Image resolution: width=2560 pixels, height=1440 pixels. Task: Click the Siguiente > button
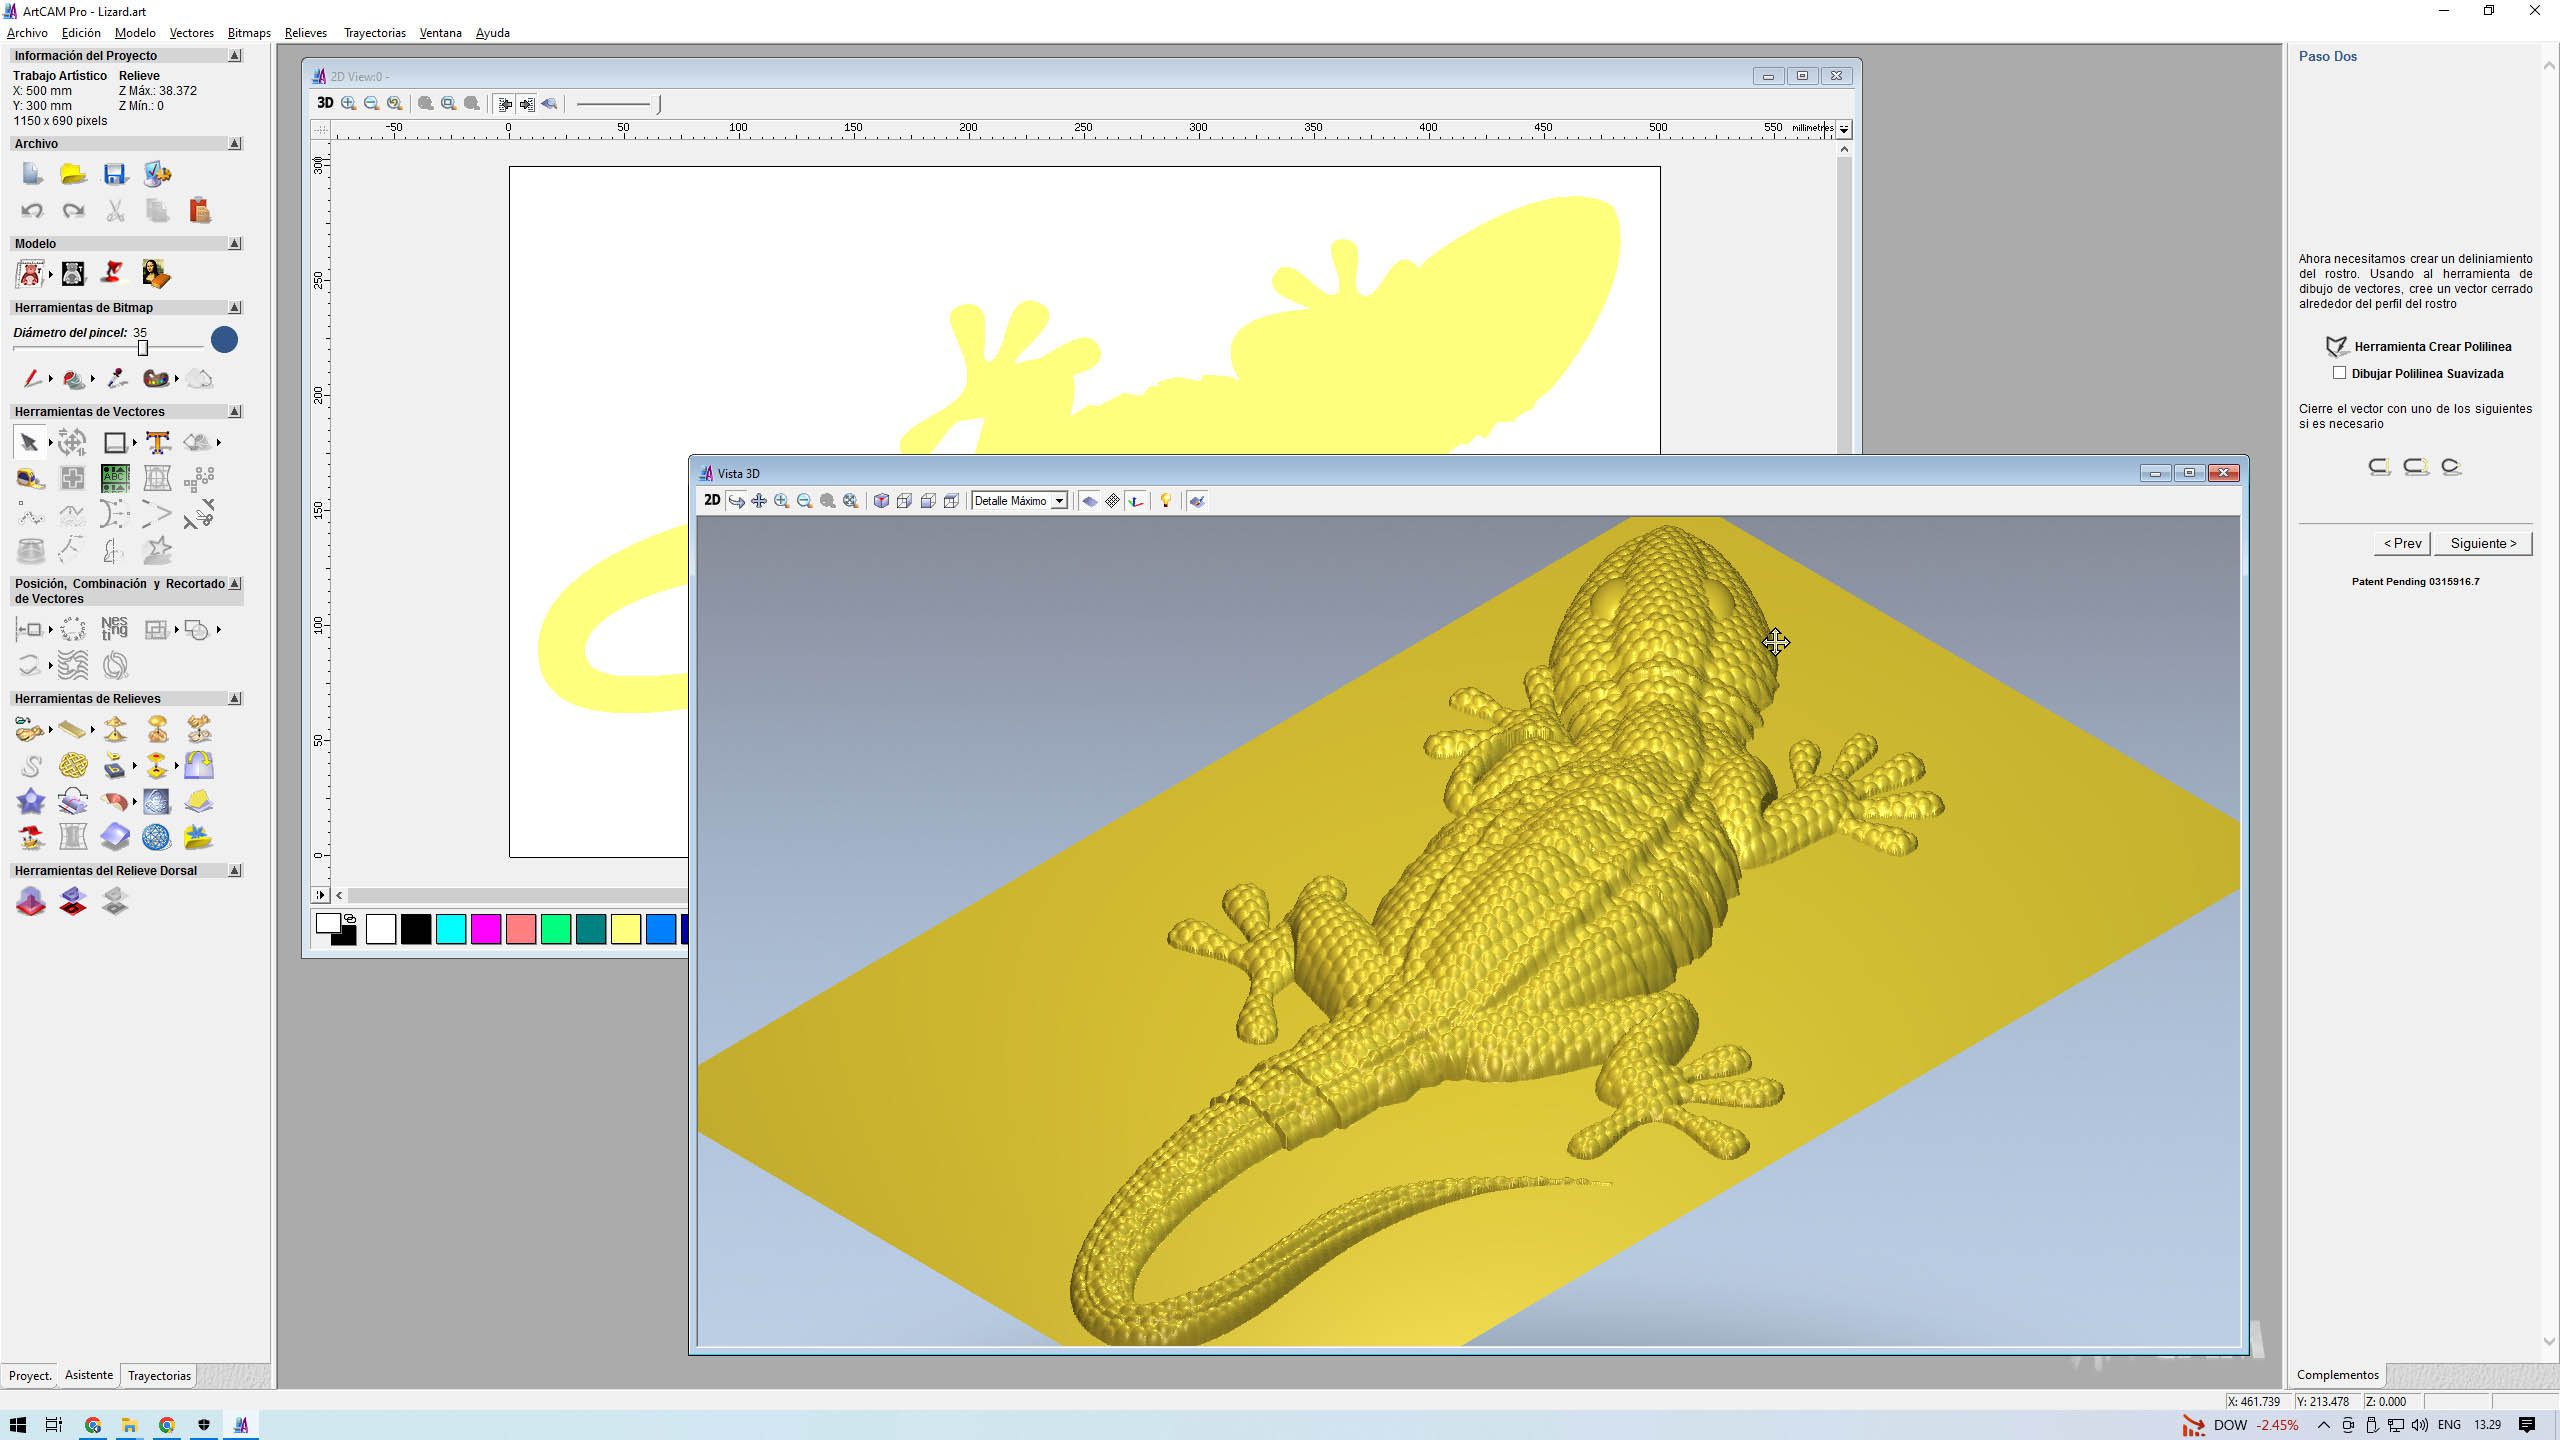[2483, 543]
